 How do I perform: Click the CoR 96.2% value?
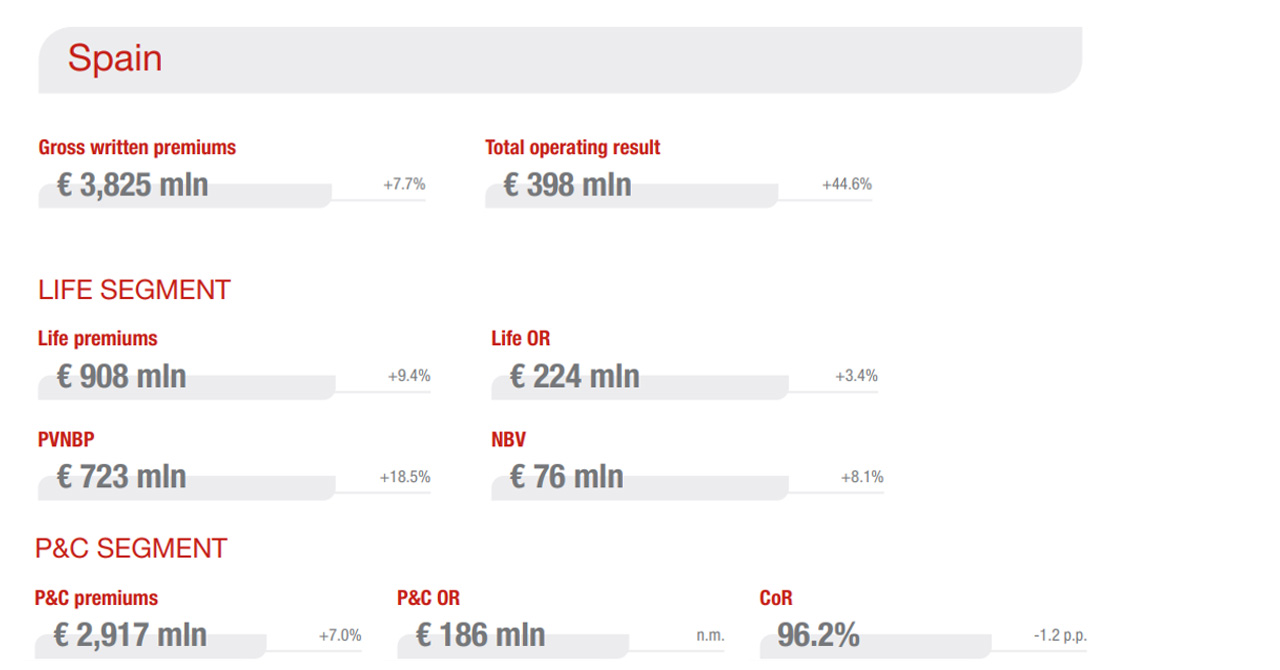coord(818,635)
